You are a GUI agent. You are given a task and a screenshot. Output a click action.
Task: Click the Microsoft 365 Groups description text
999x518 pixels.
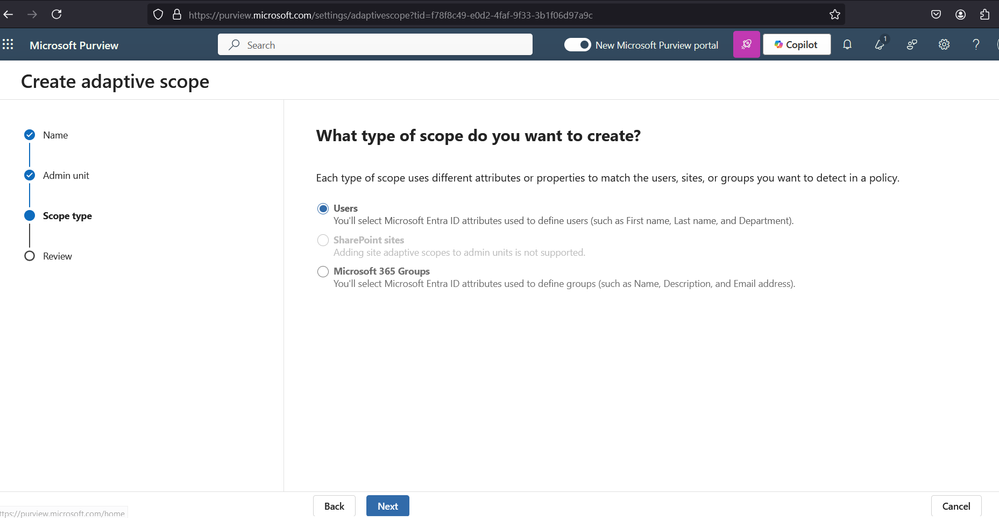[564, 284]
